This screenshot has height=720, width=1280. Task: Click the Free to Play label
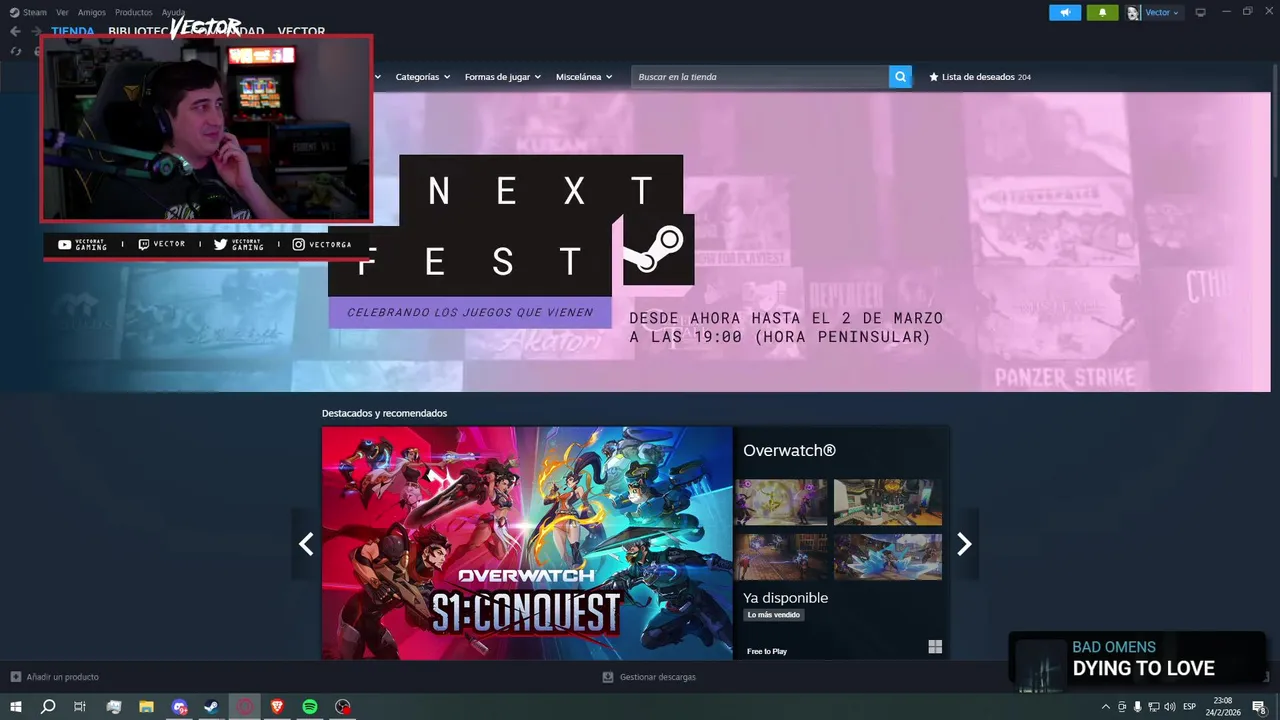click(767, 651)
